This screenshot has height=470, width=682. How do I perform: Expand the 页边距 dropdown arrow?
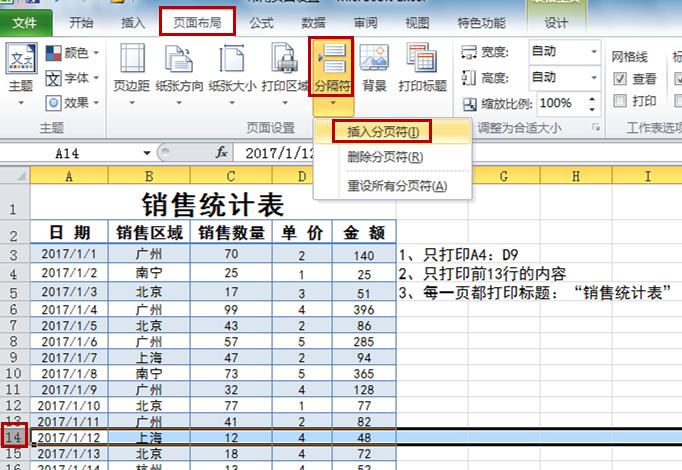coord(132,103)
